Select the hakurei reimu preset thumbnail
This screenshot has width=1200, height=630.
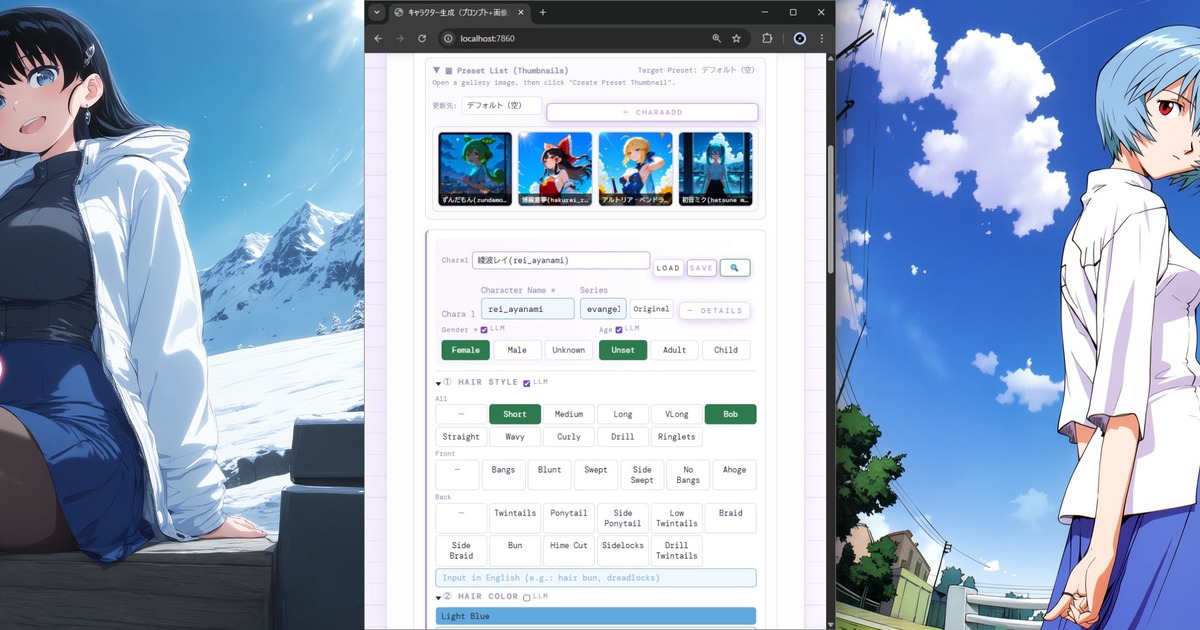coord(555,169)
